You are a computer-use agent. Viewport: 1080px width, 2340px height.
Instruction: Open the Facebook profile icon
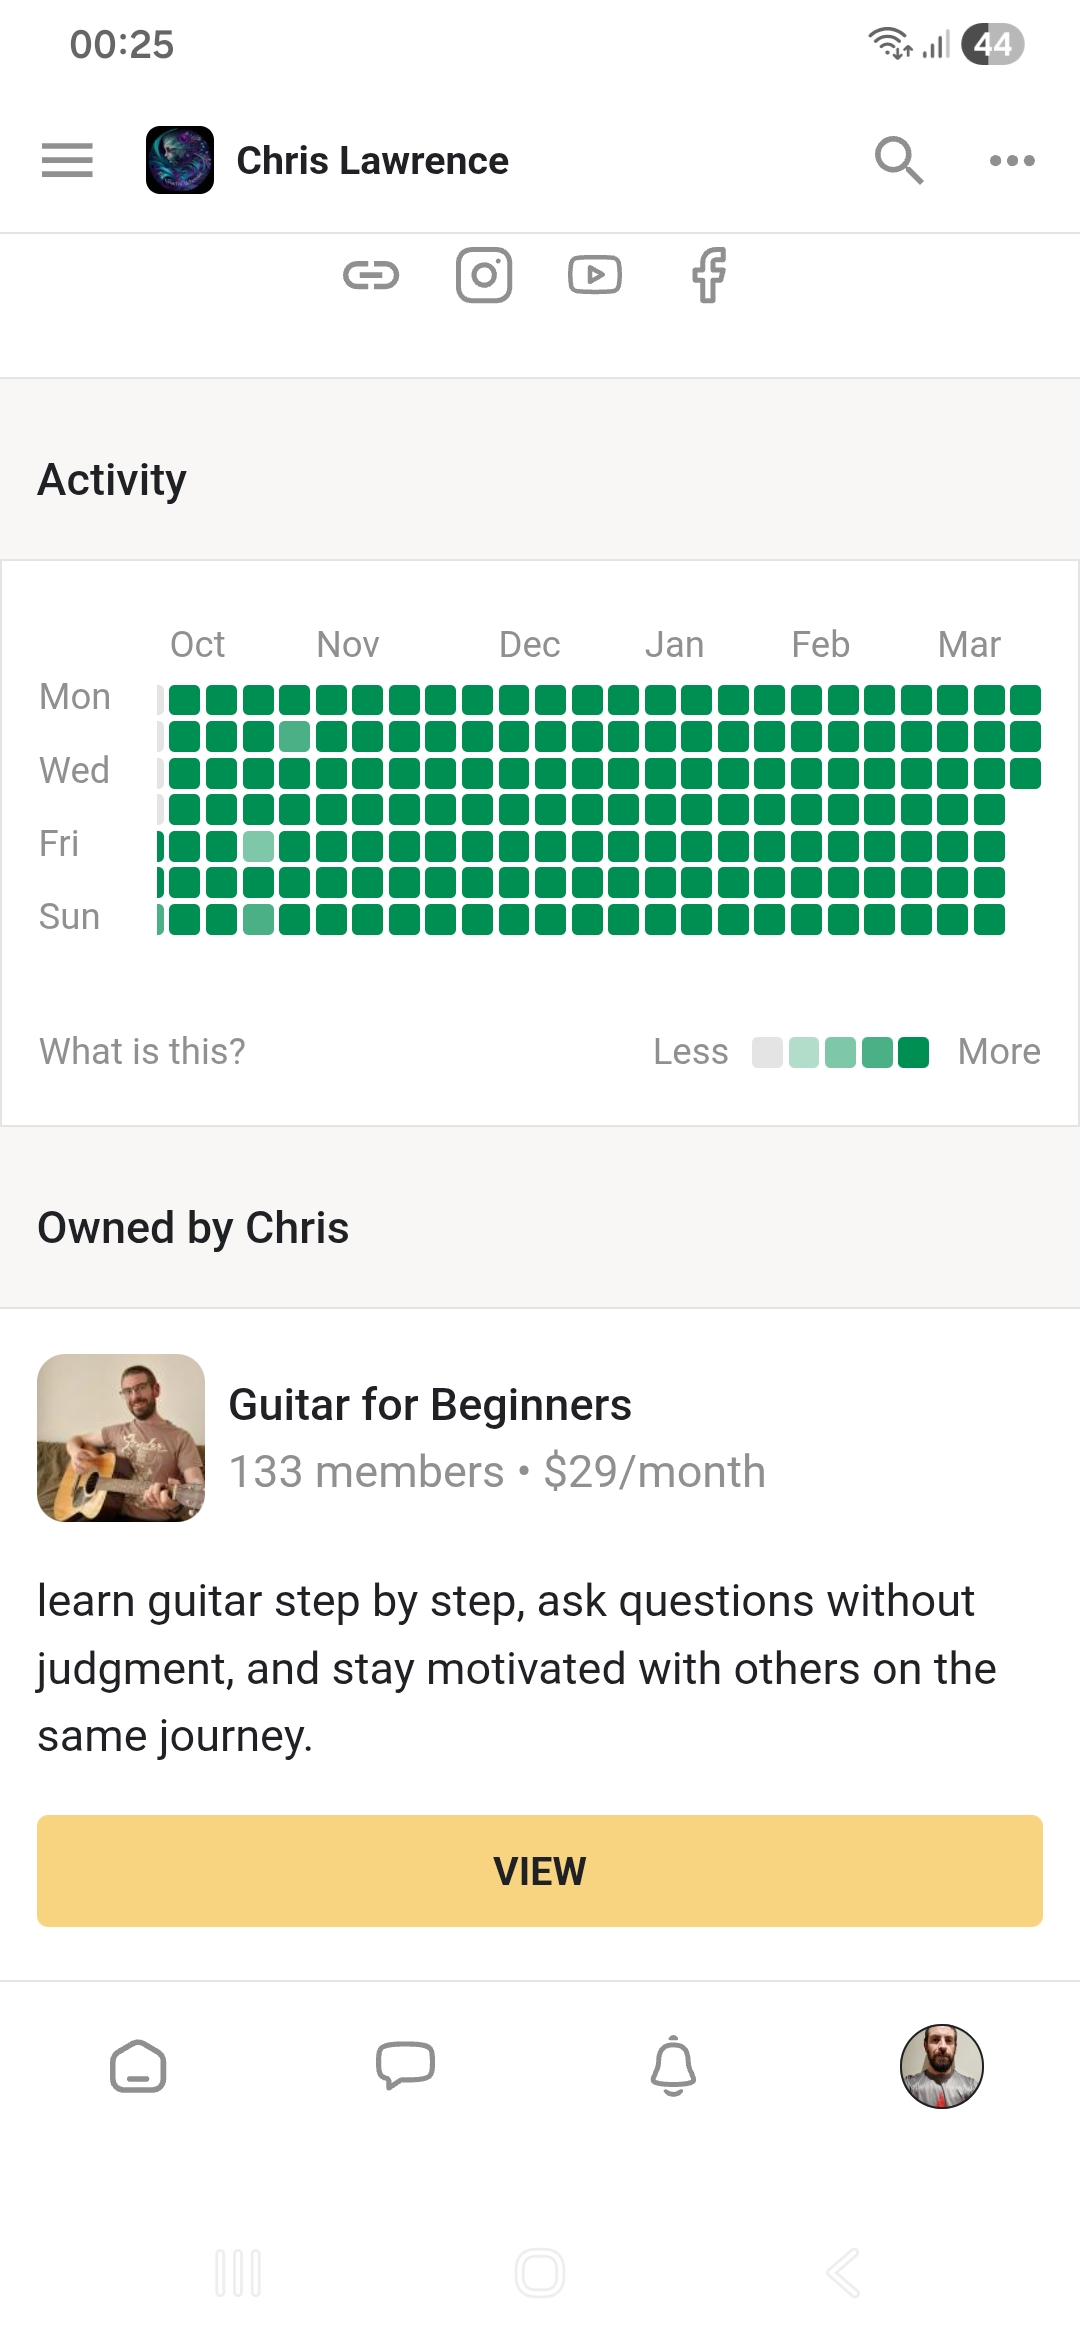[709, 275]
